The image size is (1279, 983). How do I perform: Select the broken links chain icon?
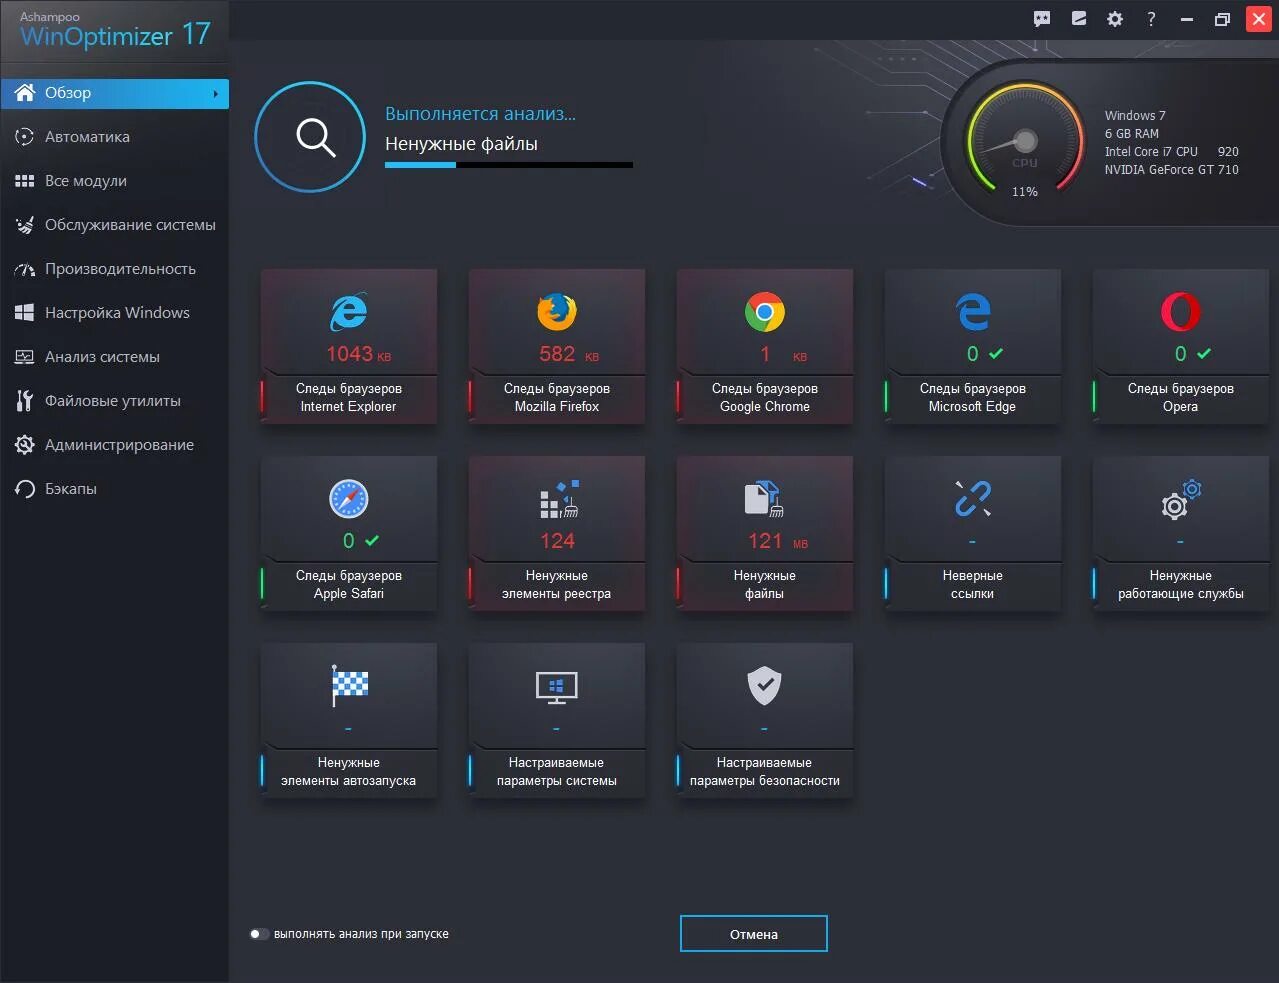pos(973,498)
